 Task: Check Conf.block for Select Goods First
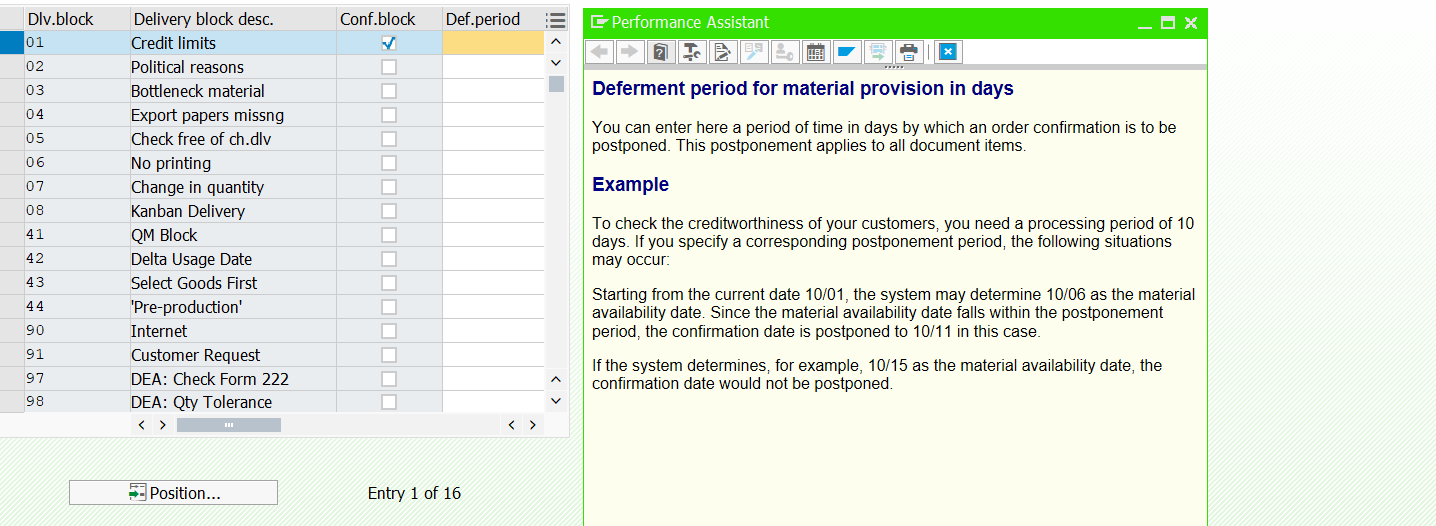coord(389,283)
